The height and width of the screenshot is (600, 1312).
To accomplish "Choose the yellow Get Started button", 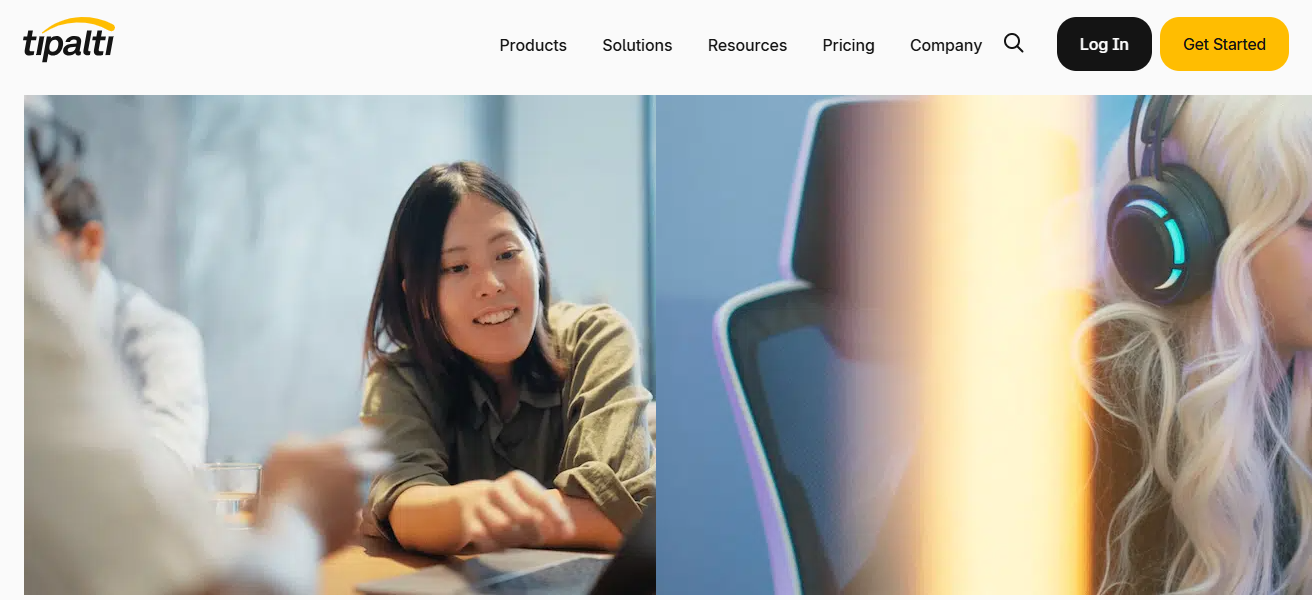I will 1224,44.
